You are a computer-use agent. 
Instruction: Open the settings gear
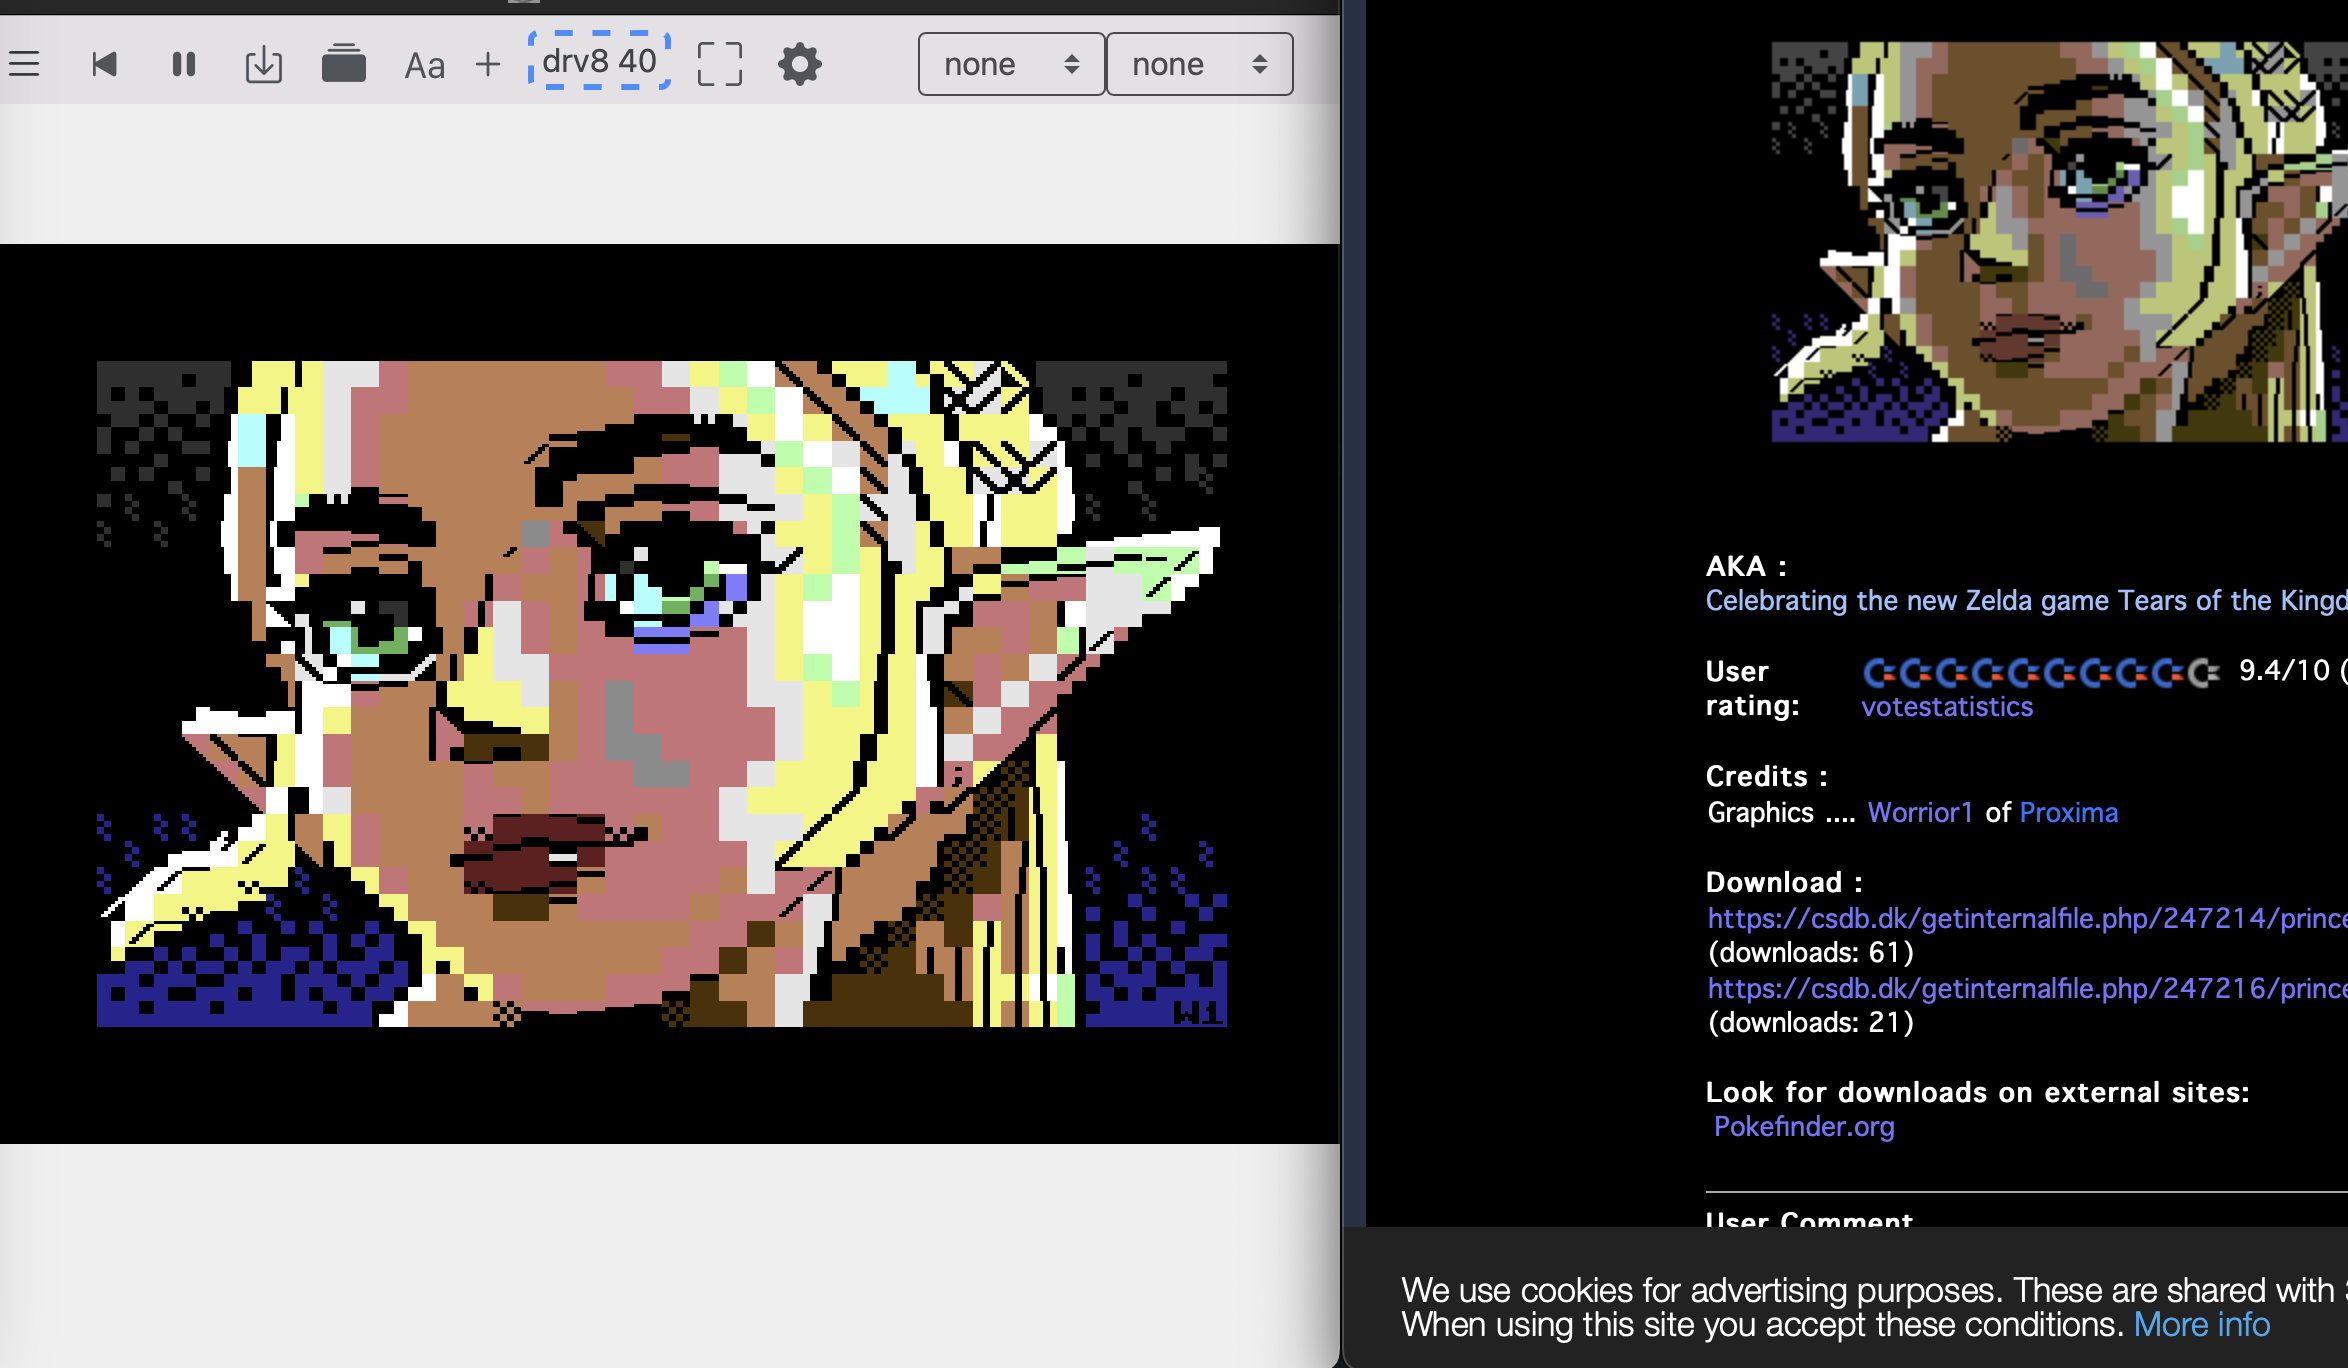800,64
